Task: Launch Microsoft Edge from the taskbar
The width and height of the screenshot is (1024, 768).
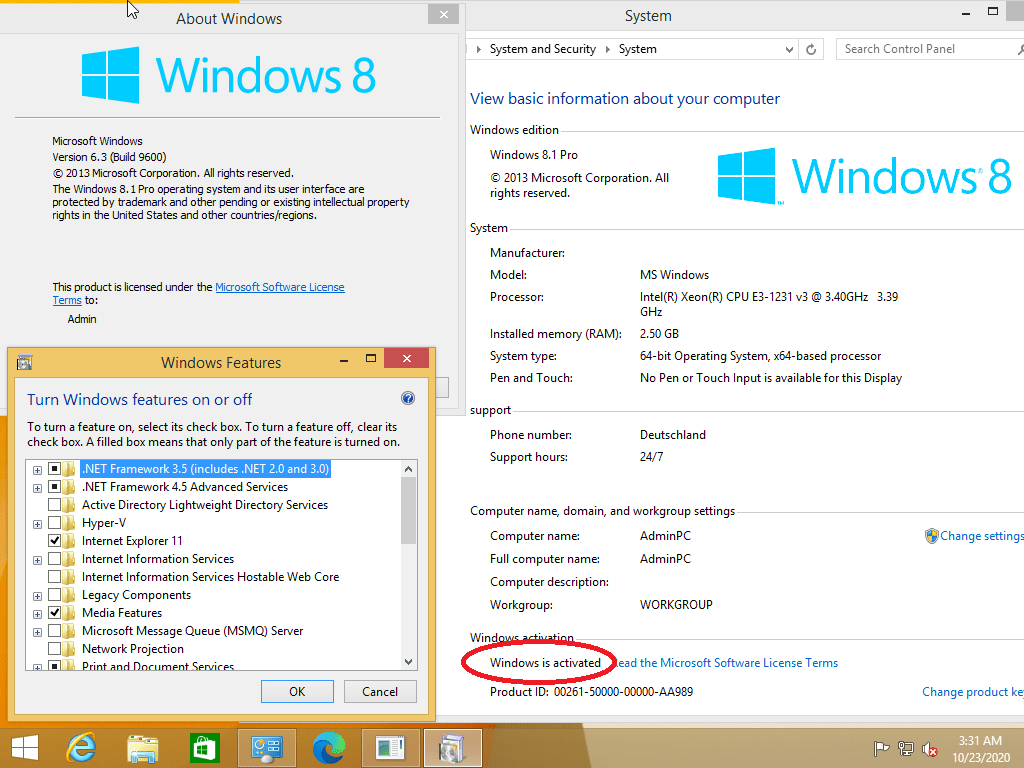Action: (x=328, y=748)
